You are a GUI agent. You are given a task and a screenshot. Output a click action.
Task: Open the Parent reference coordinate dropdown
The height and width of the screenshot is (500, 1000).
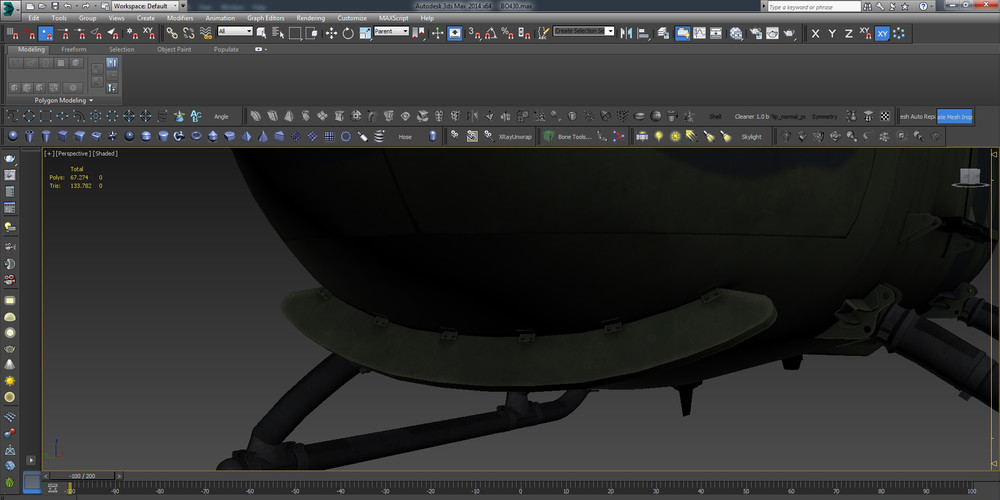(x=391, y=32)
